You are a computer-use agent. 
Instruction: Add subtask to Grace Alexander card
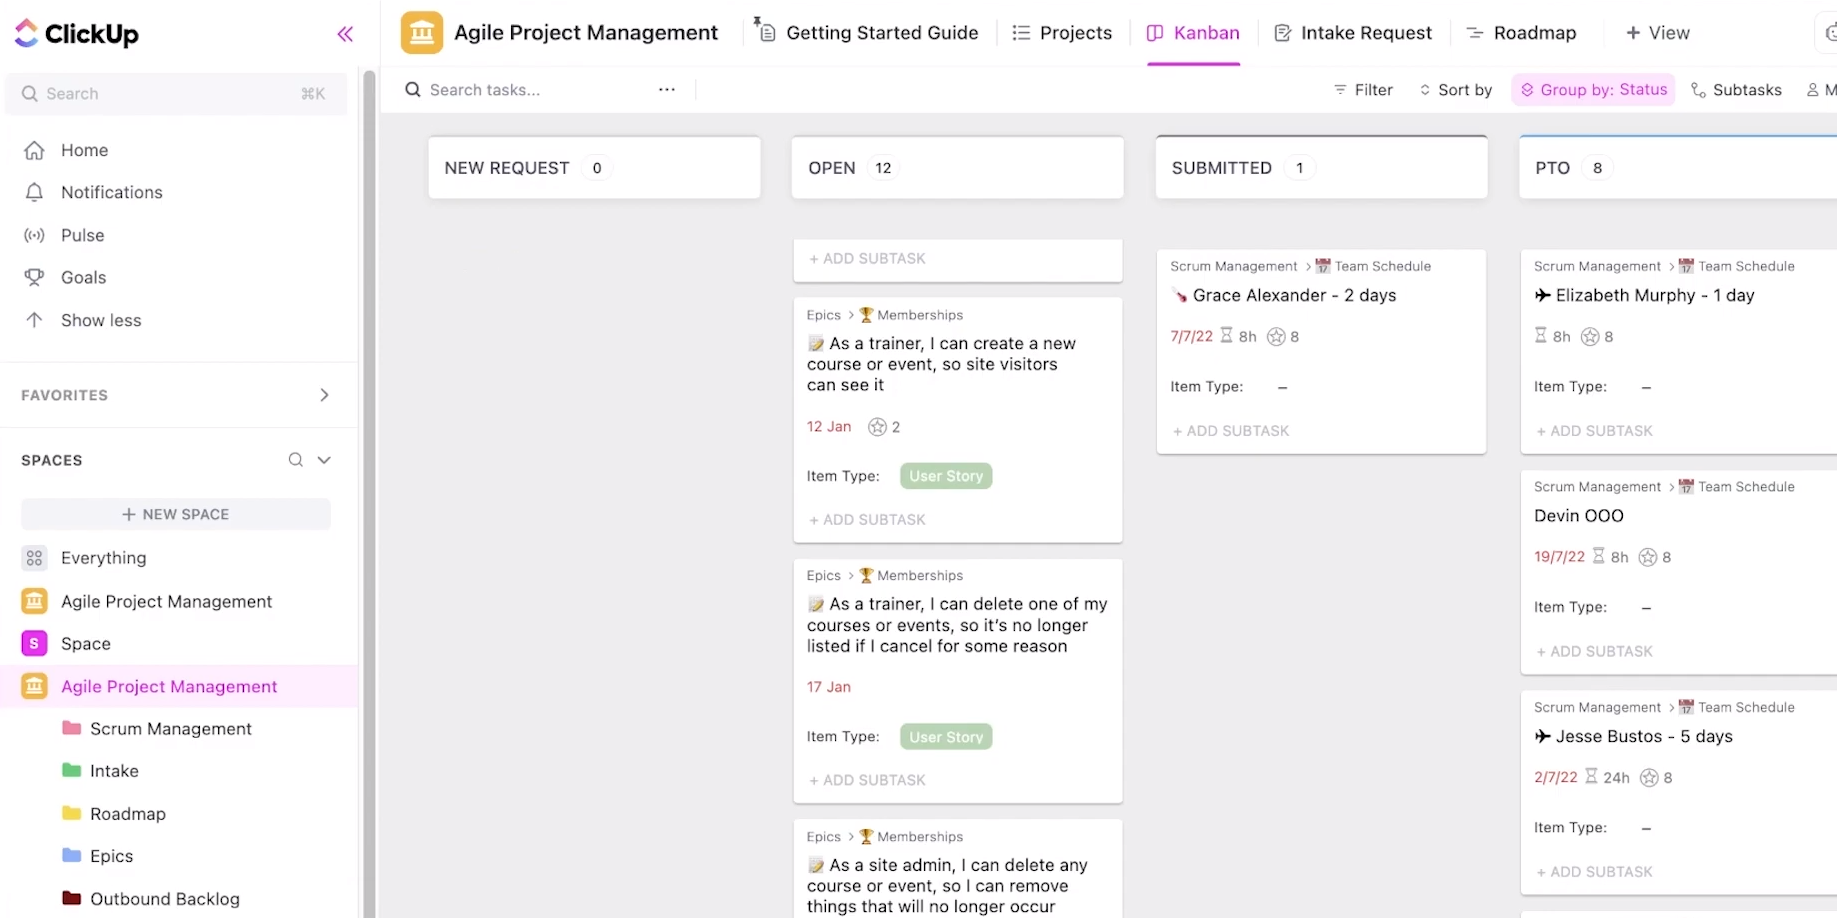[1231, 431]
